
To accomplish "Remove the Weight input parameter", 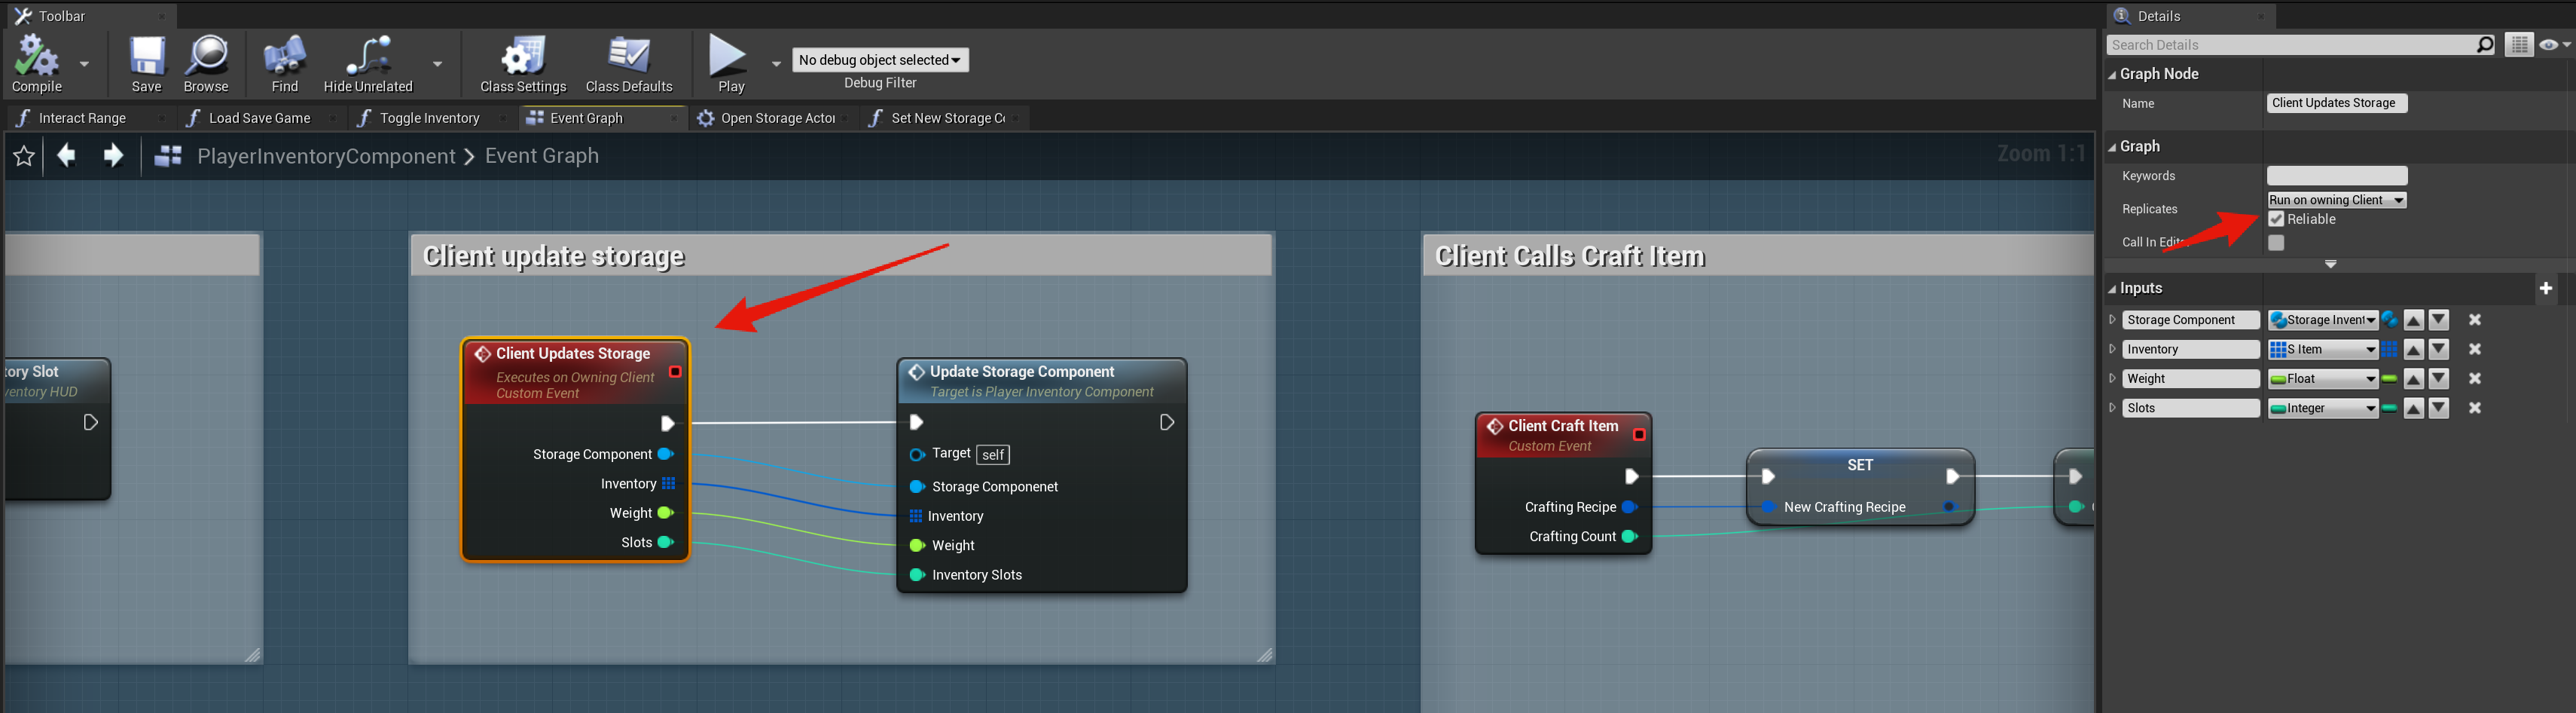I will pos(2475,379).
